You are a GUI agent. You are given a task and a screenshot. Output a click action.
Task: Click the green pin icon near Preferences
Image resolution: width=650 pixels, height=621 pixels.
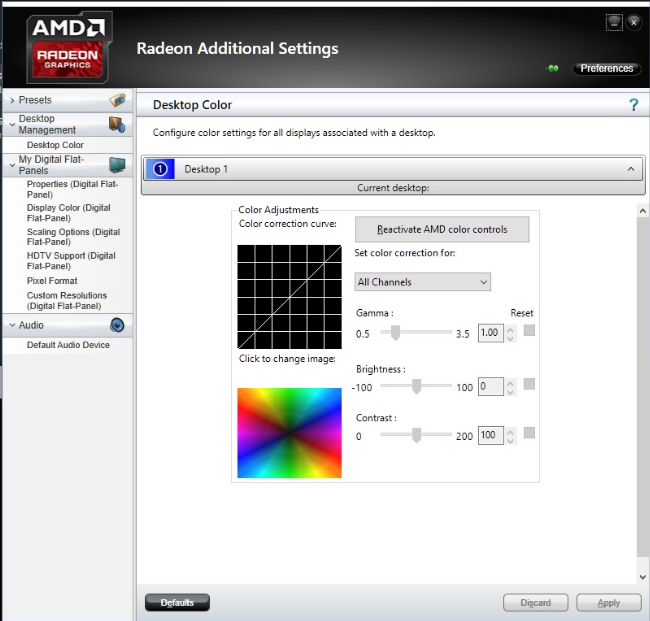click(553, 68)
